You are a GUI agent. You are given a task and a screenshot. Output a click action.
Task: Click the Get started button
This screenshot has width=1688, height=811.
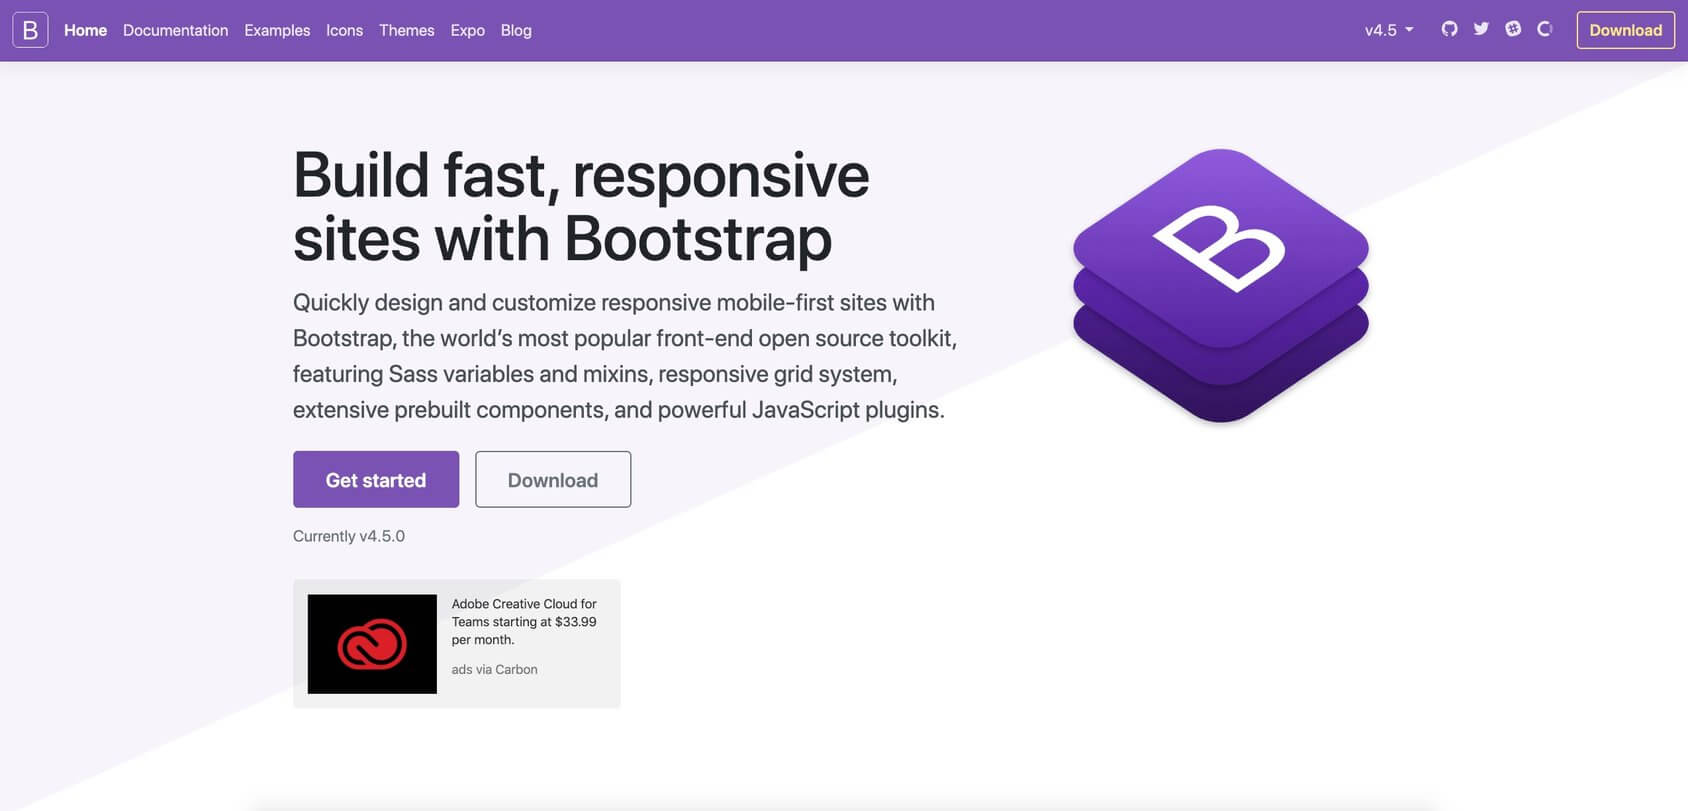click(376, 479)
